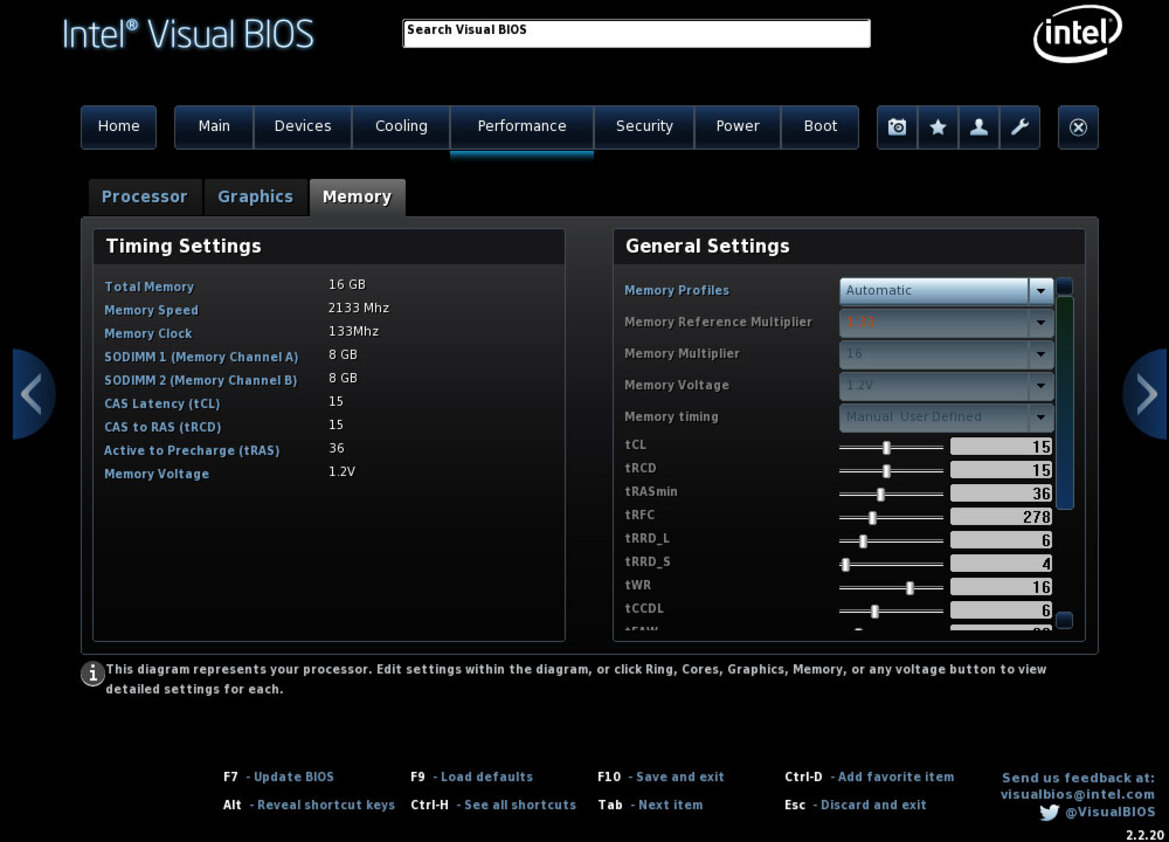Click the exit X icon button
The height and width of the screenshot is (842, 1169).
tap(1078, 128)
